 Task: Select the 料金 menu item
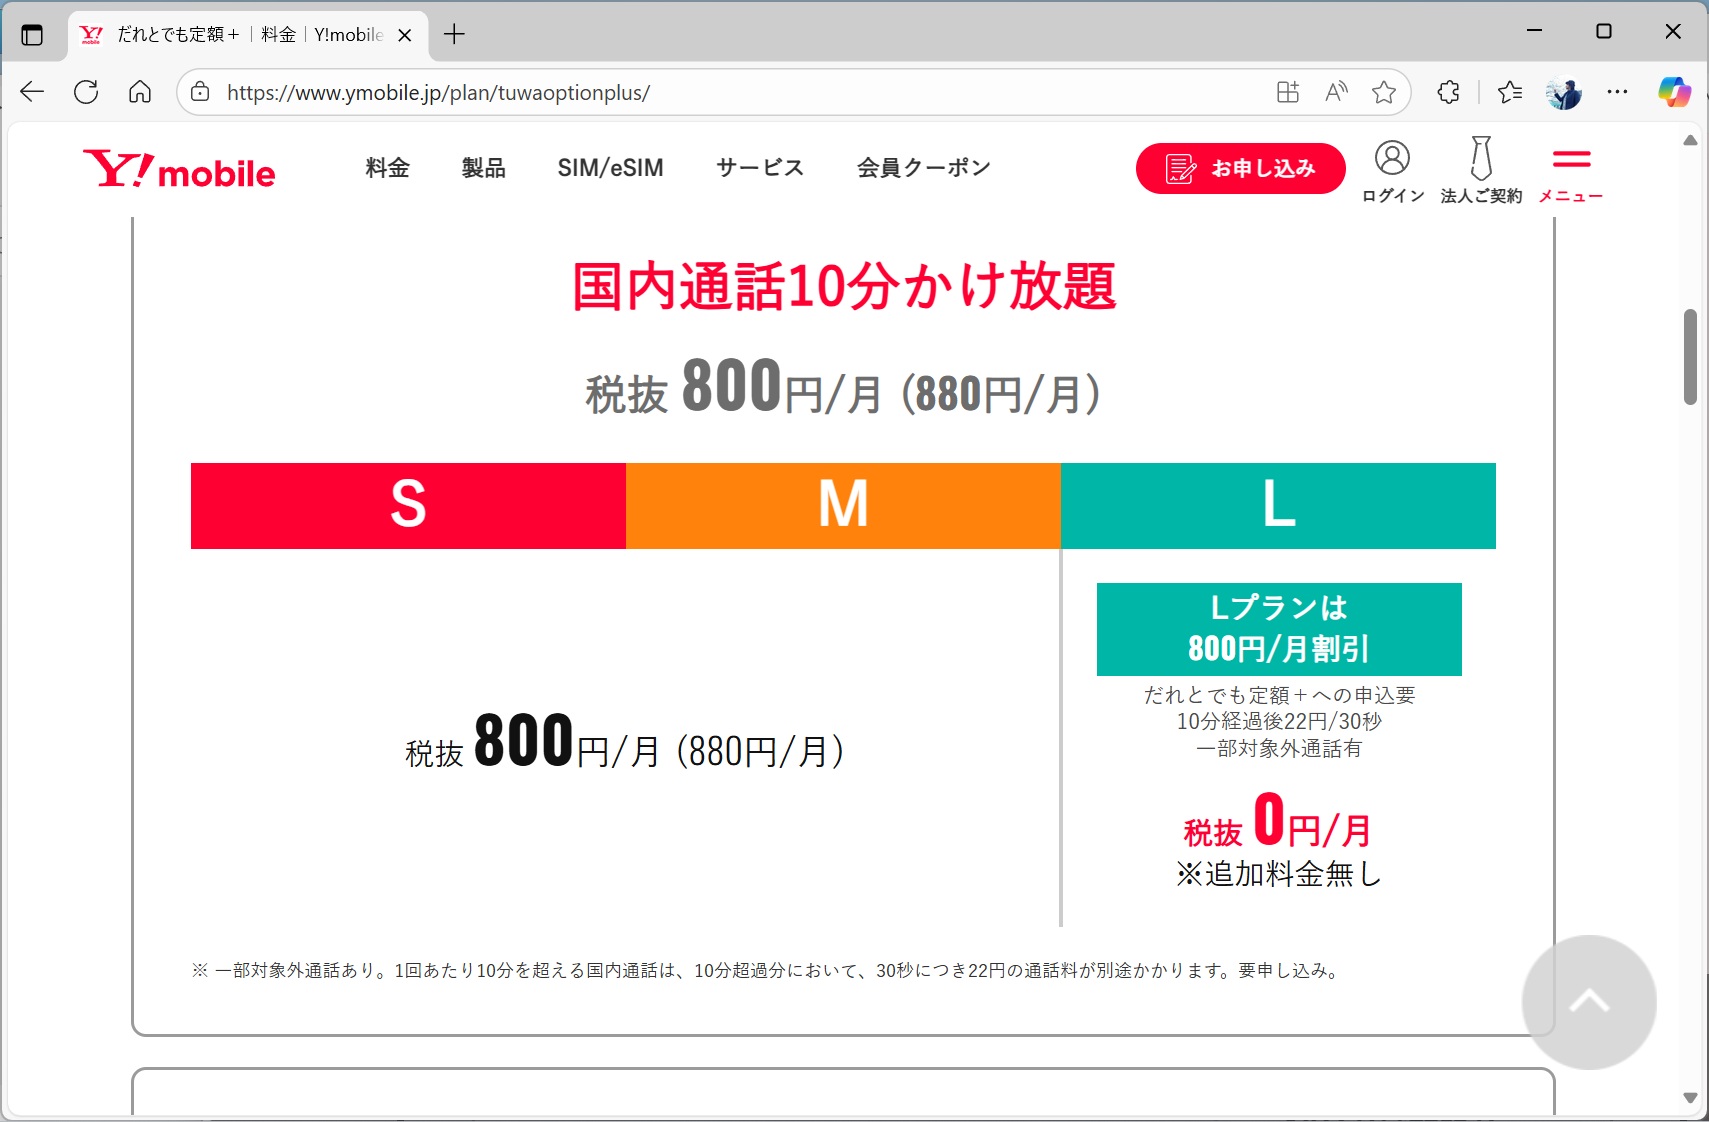click(x=387, y=167)
